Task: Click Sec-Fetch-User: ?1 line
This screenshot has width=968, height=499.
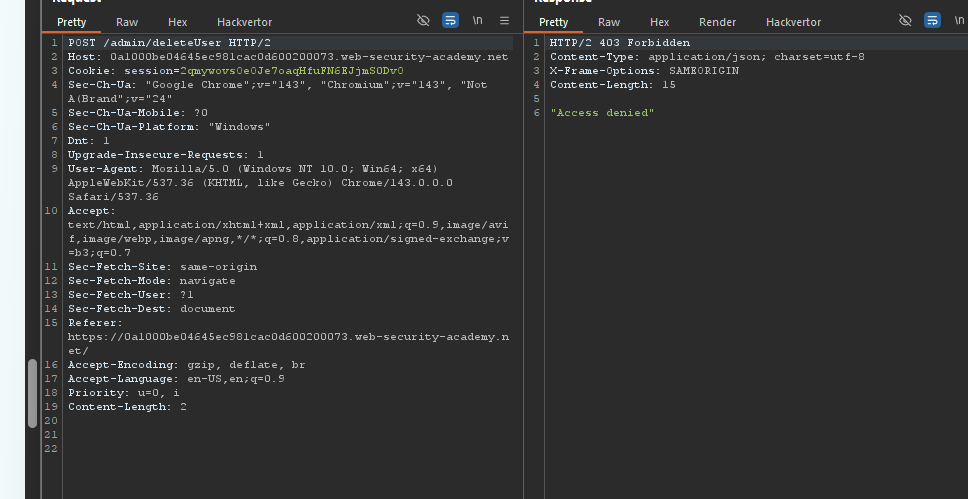Action: tap(131, 295)
